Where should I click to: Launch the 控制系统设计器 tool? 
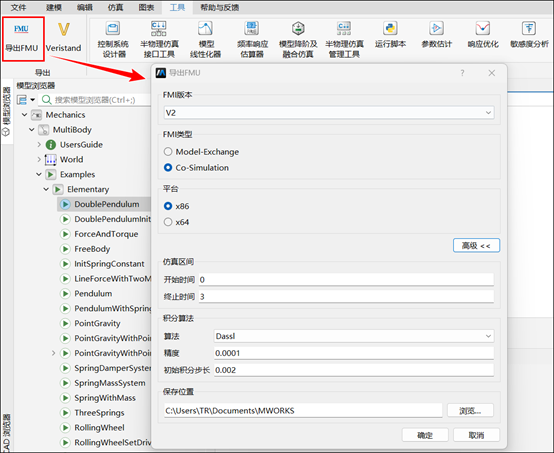113,39
